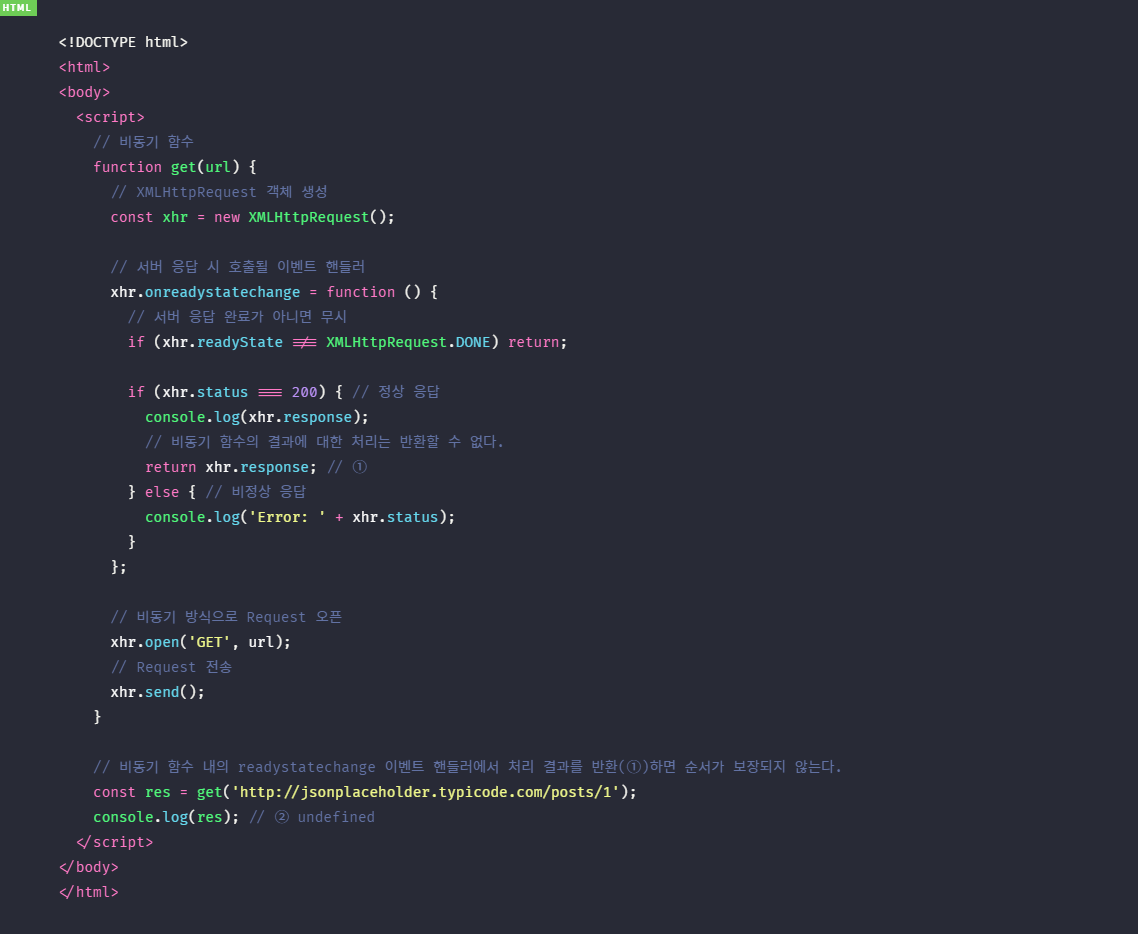Click the 'const res = get(' keyword portion
This screenshot has width=1138, height=934.
pos(162,792)
